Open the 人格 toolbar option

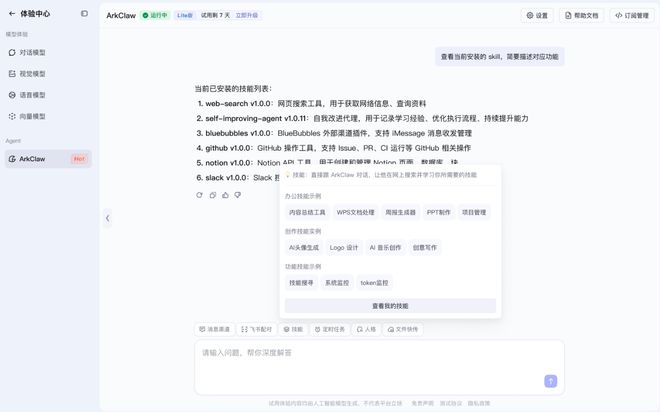tap(366, 329)
